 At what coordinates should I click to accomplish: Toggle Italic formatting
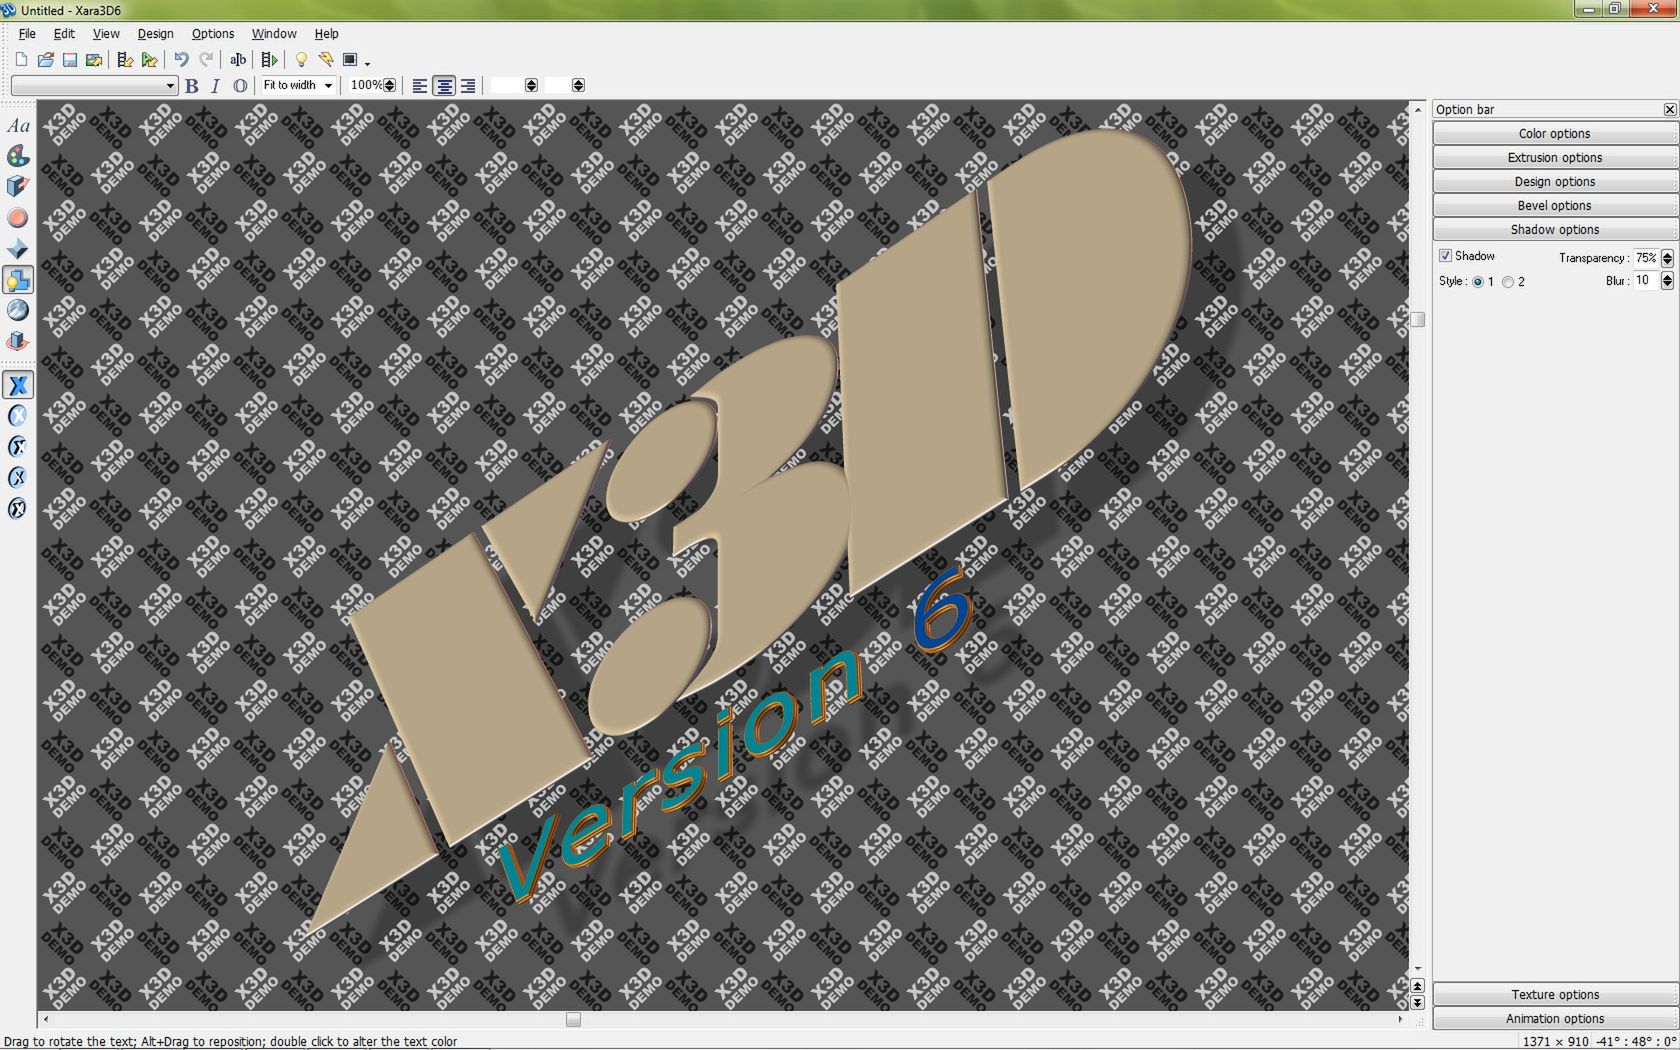click(x=215, y=86)
